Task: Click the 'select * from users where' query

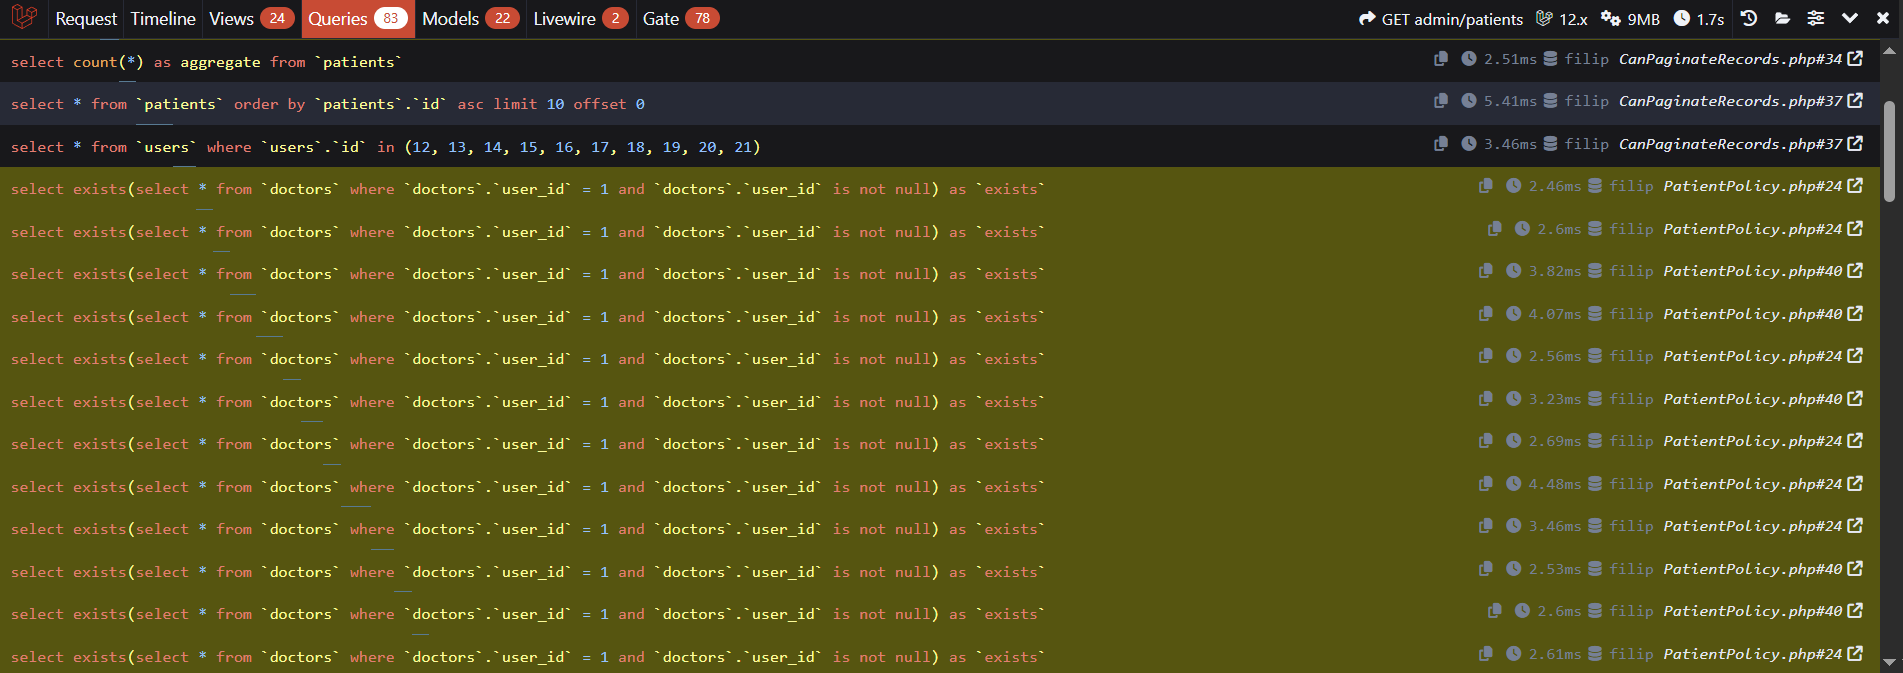Action: [386, 147]
